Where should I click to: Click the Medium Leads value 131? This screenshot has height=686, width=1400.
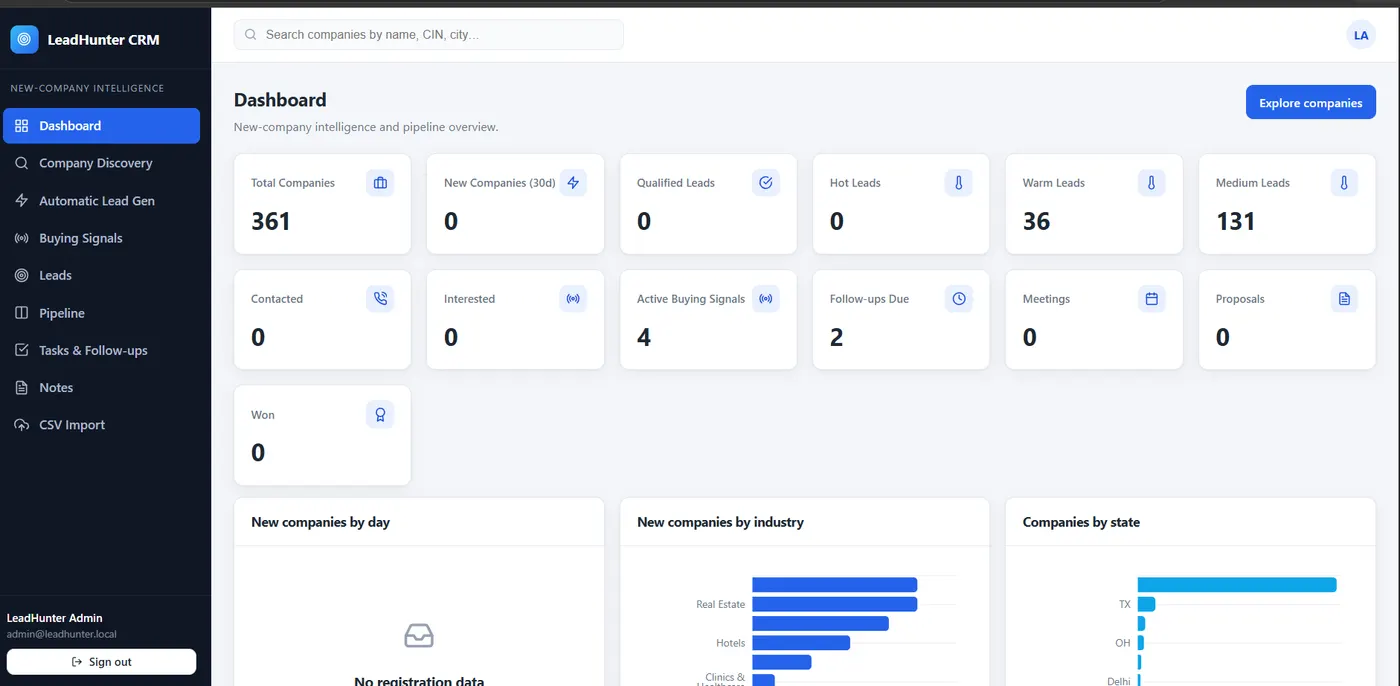(x=1236, y=221)
